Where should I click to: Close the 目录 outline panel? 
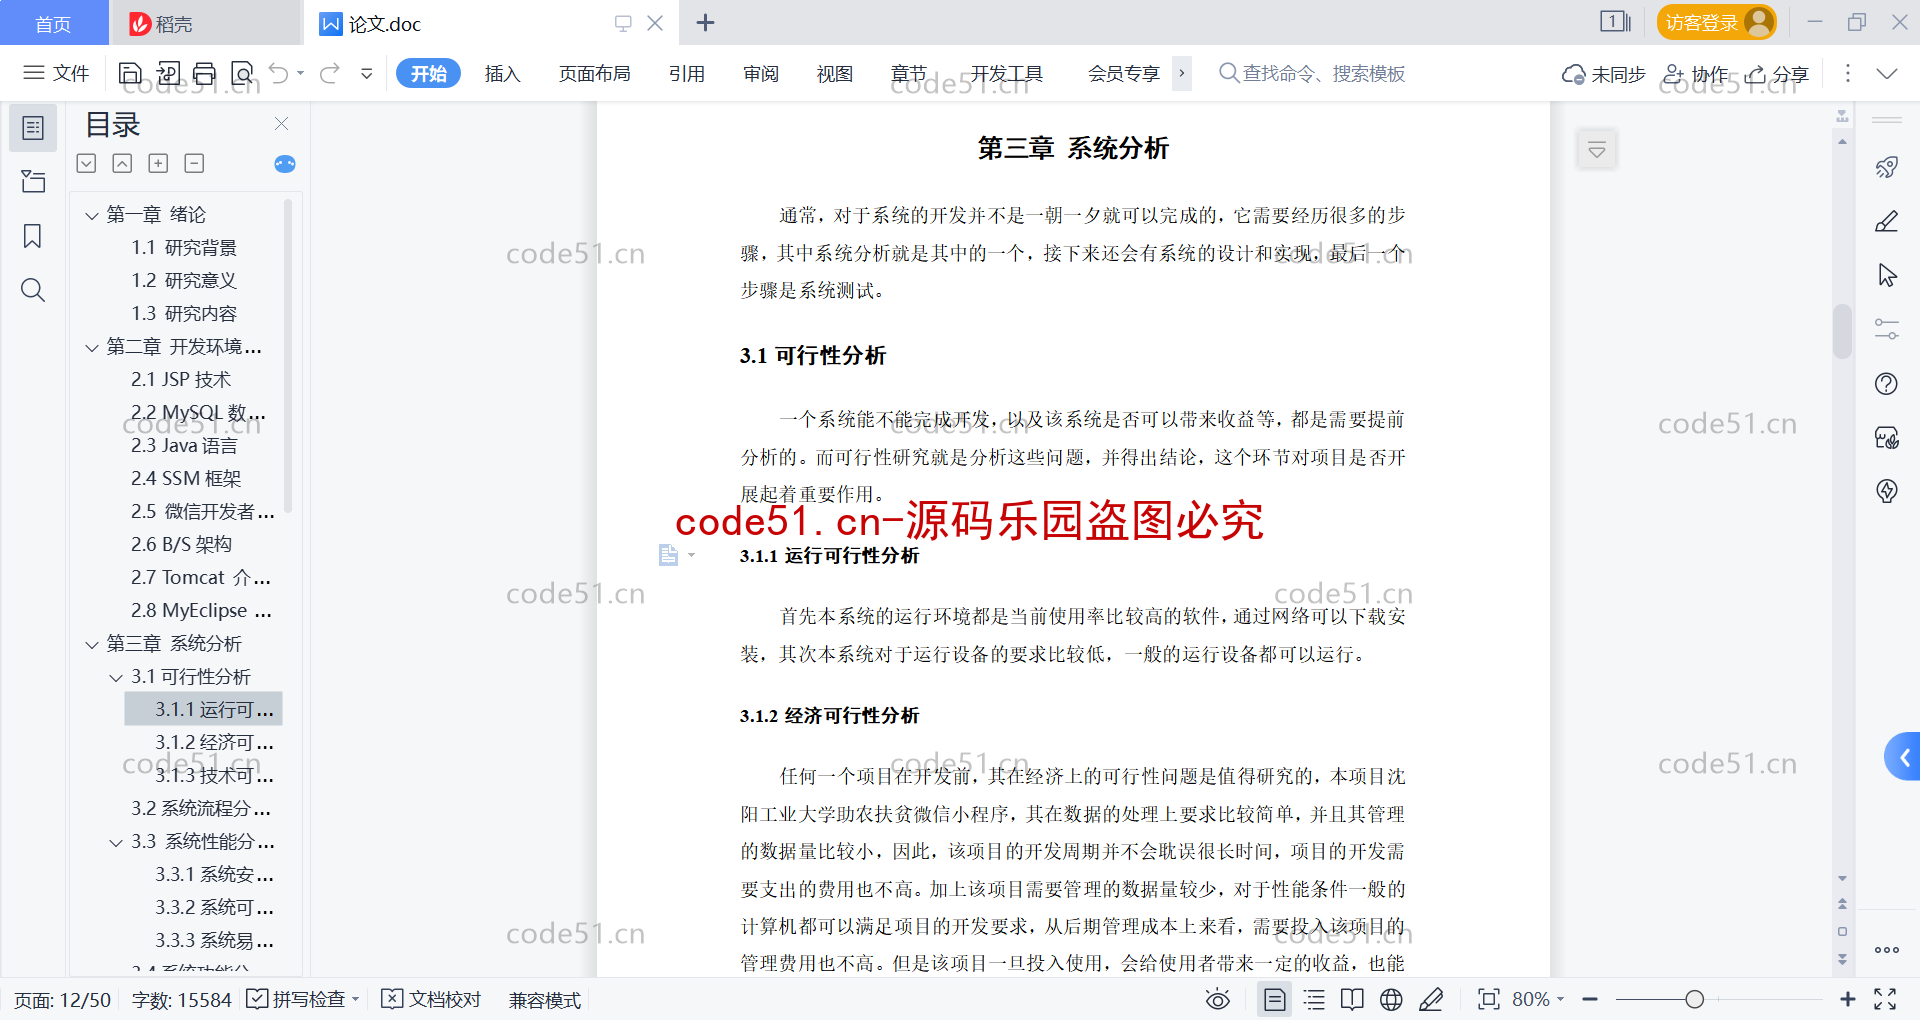point(281,124)
